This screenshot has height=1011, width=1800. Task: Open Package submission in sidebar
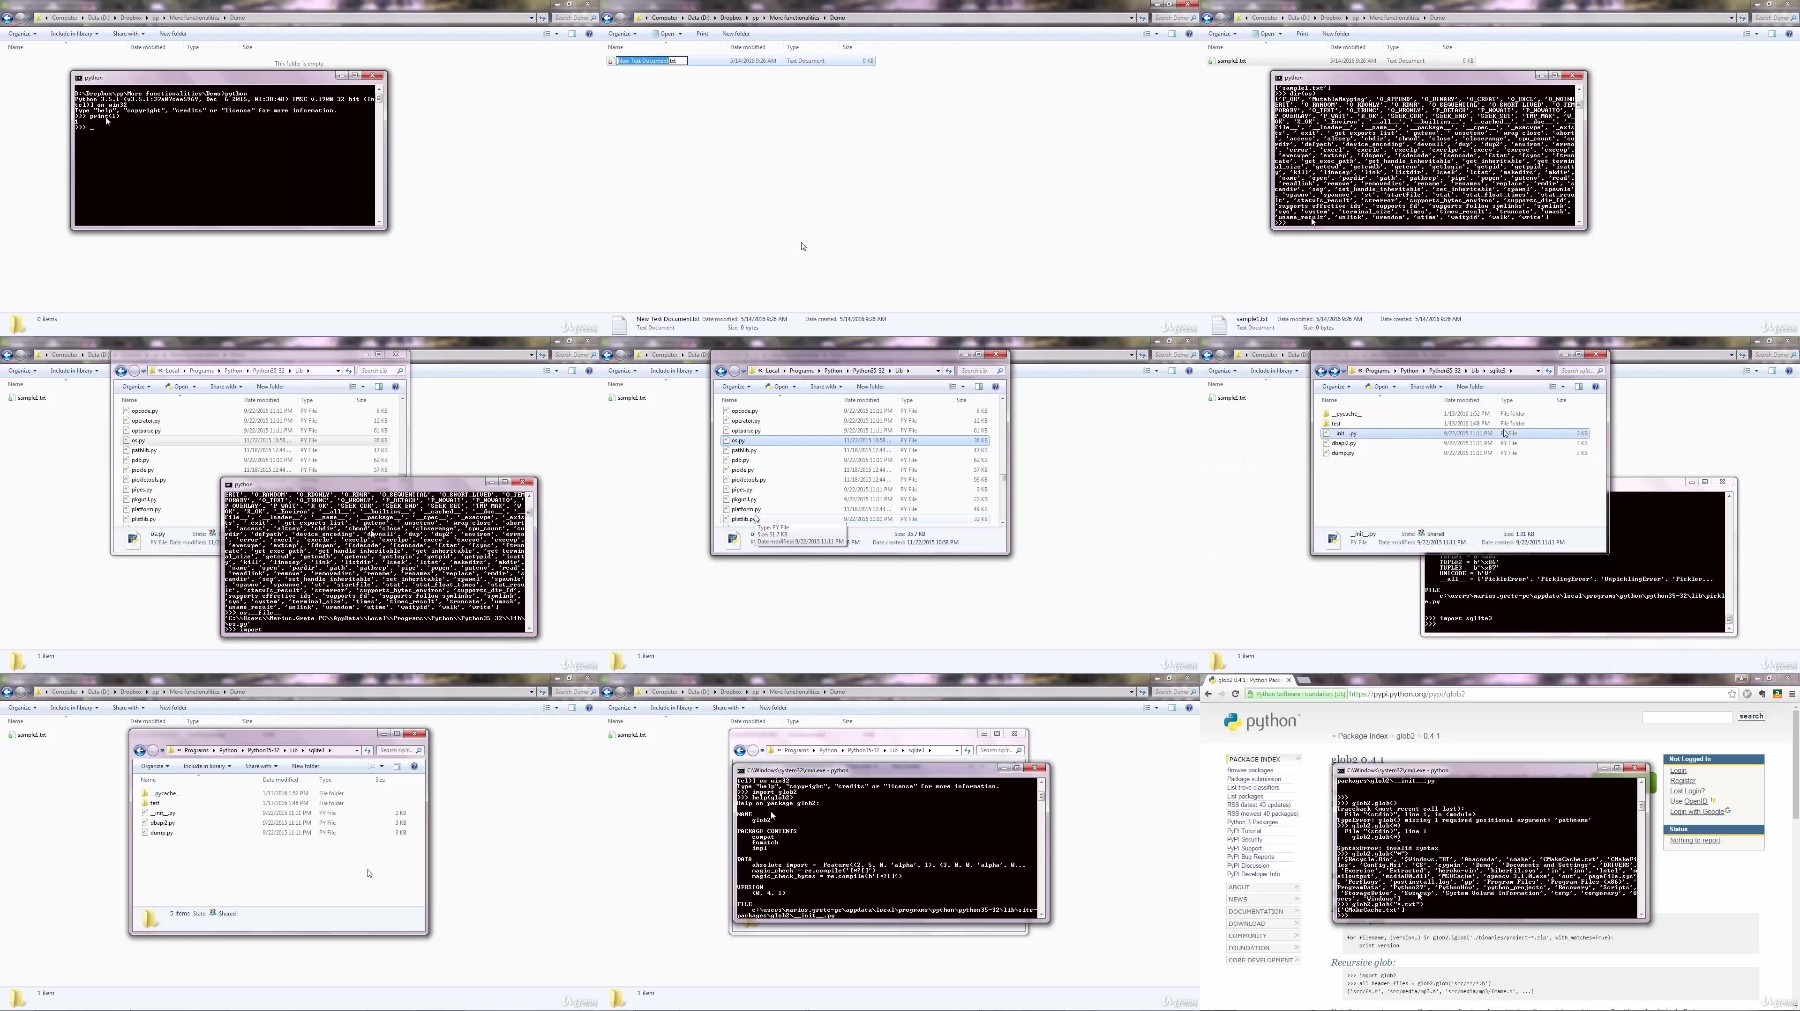tap(1254, 779)
